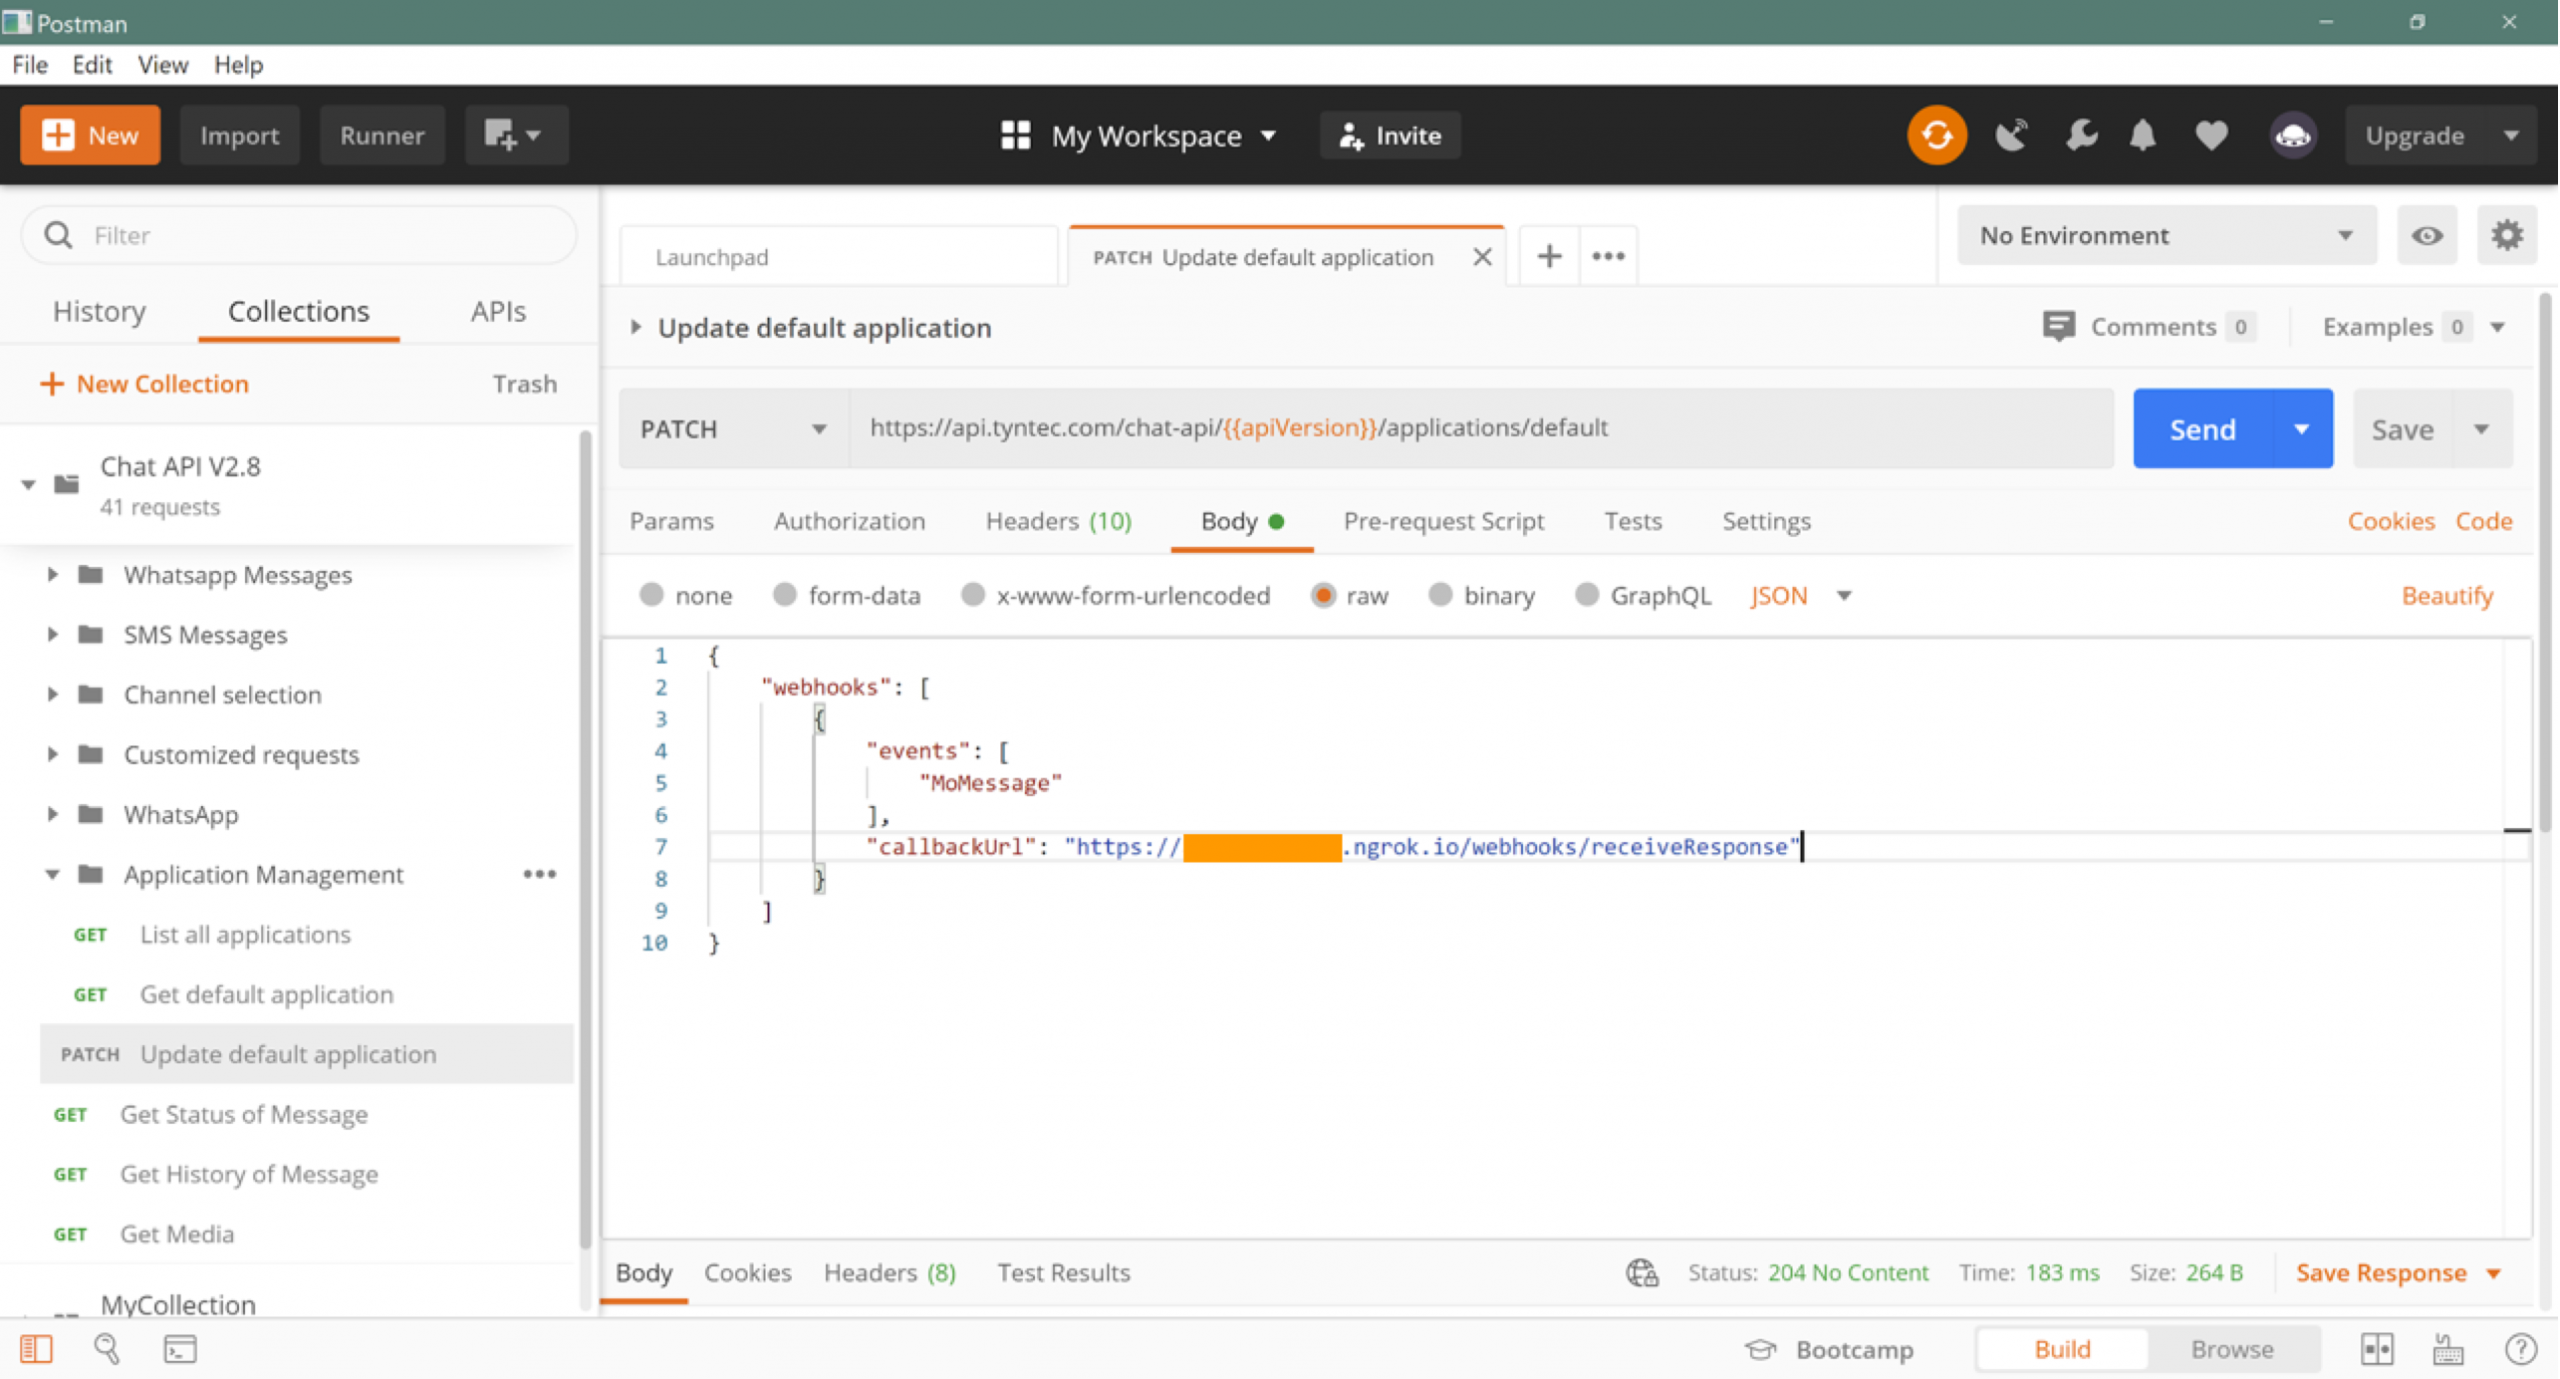
Task: Open the user avatar menu
Action: click(x=2292, y=135)
